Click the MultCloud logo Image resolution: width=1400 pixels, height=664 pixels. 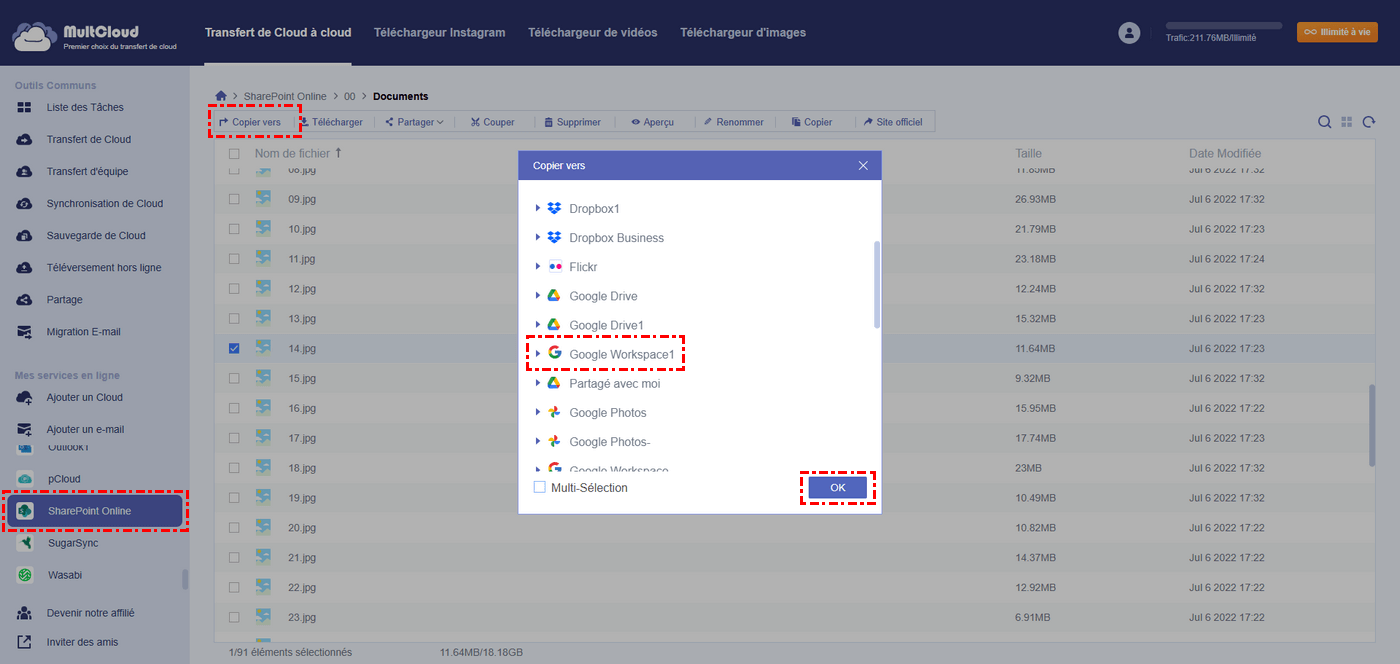pyautogui.click(x=95, y=37)
